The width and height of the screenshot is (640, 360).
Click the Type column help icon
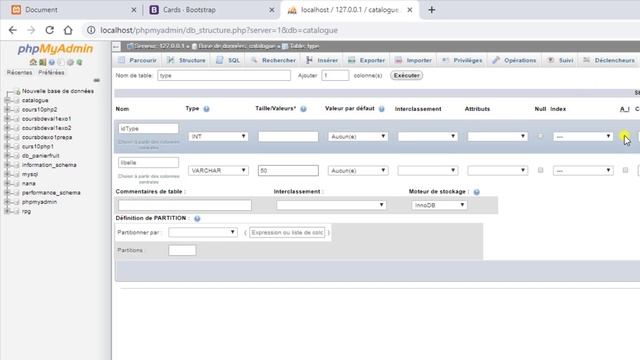[207, 109]
